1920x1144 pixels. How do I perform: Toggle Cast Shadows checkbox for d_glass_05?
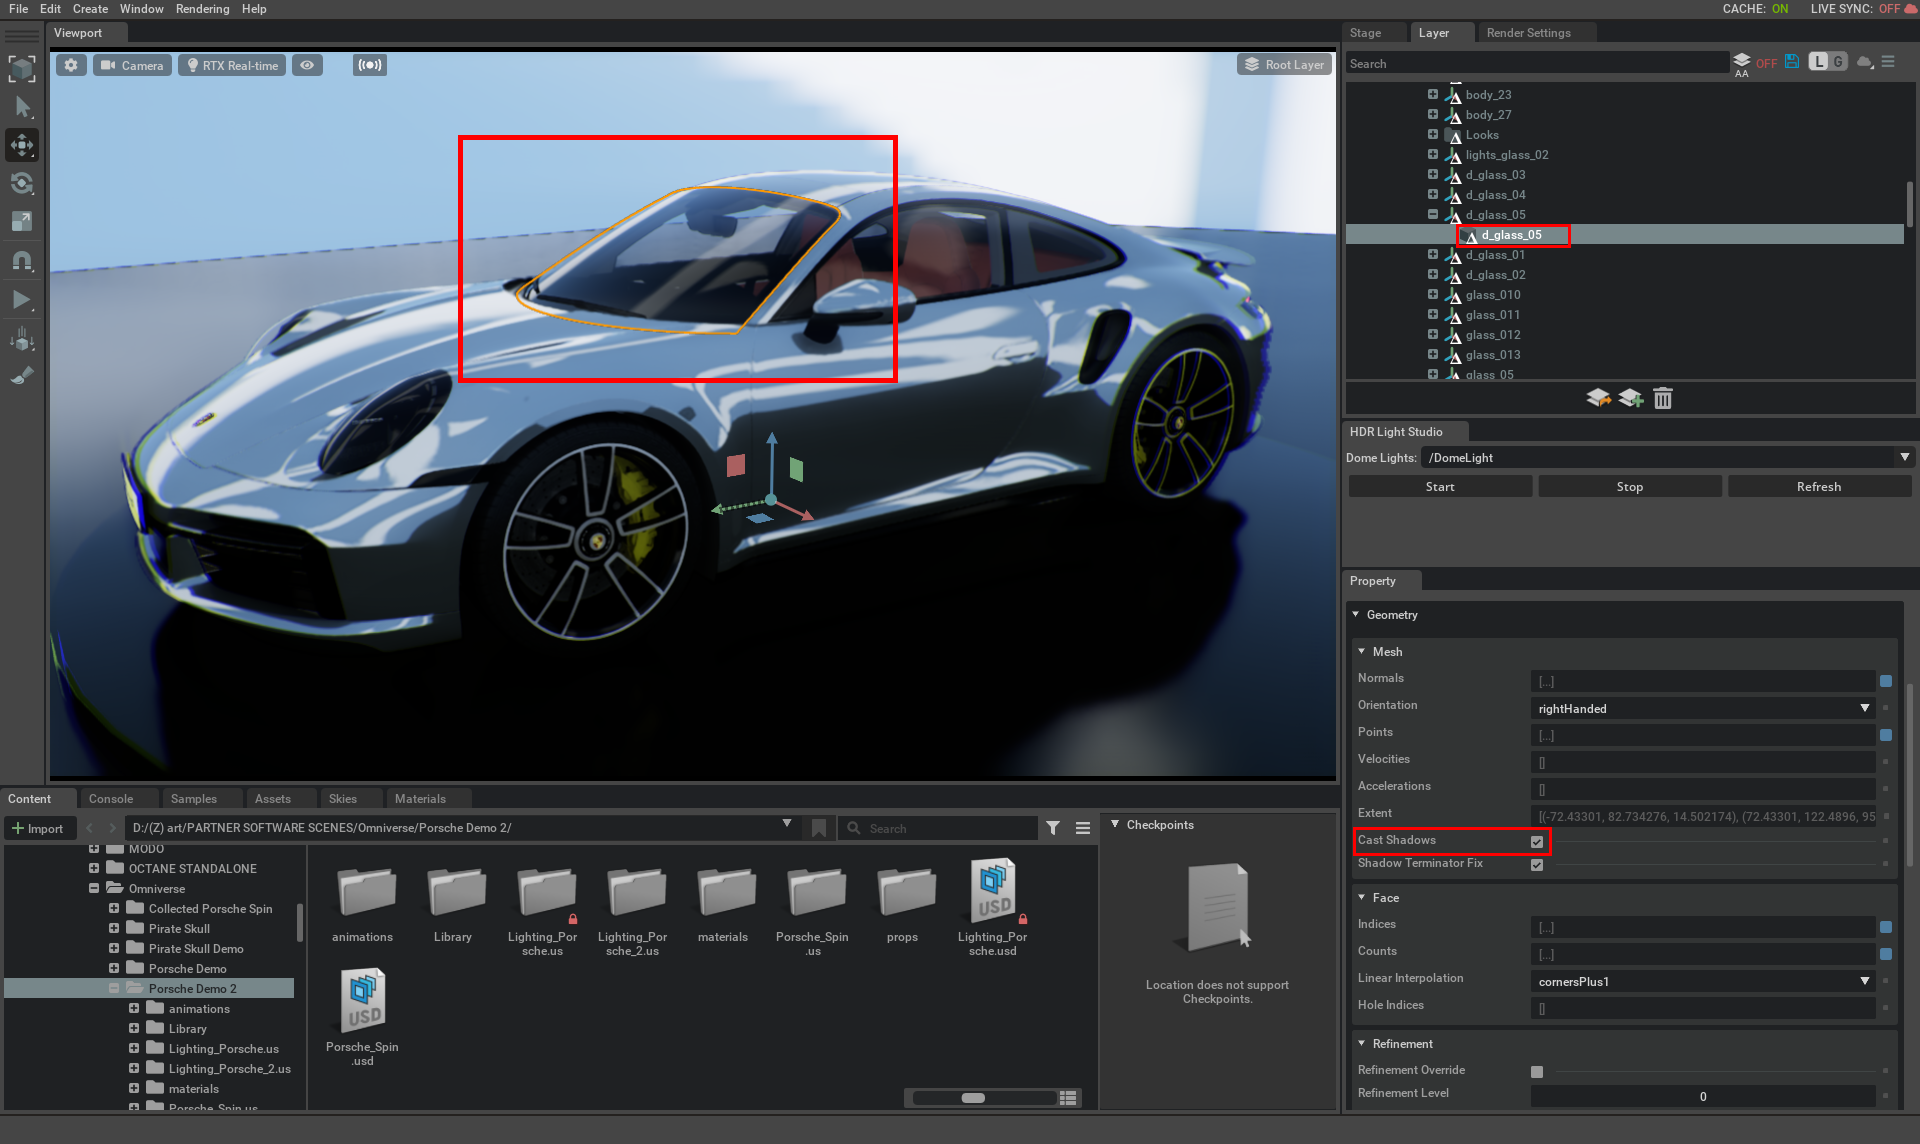[x=1536, y=840]
